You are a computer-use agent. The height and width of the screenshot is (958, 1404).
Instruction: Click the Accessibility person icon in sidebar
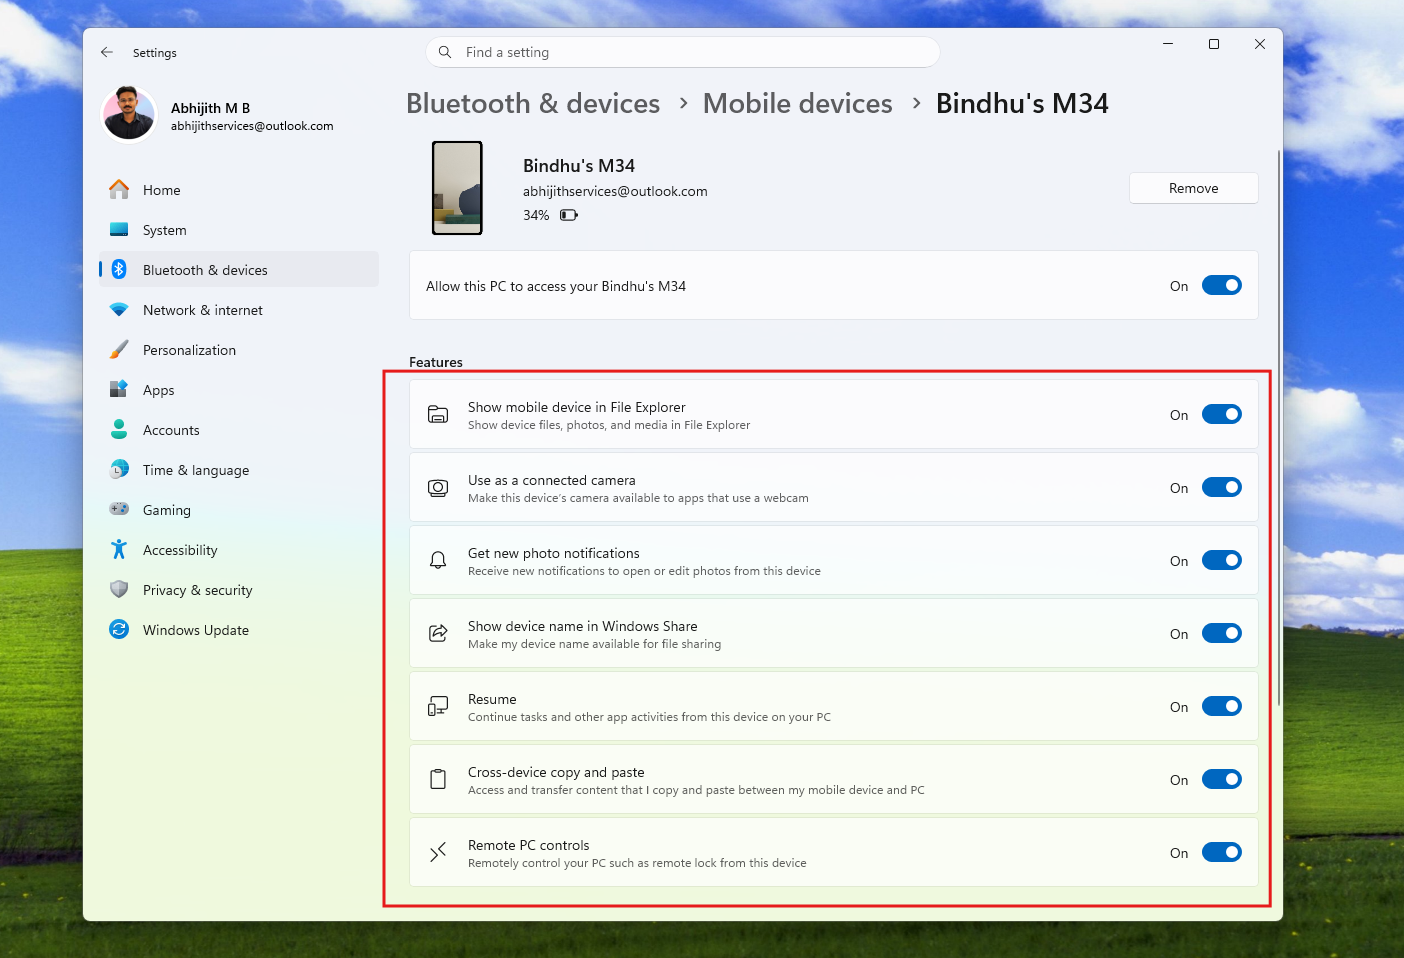(119, 549)
